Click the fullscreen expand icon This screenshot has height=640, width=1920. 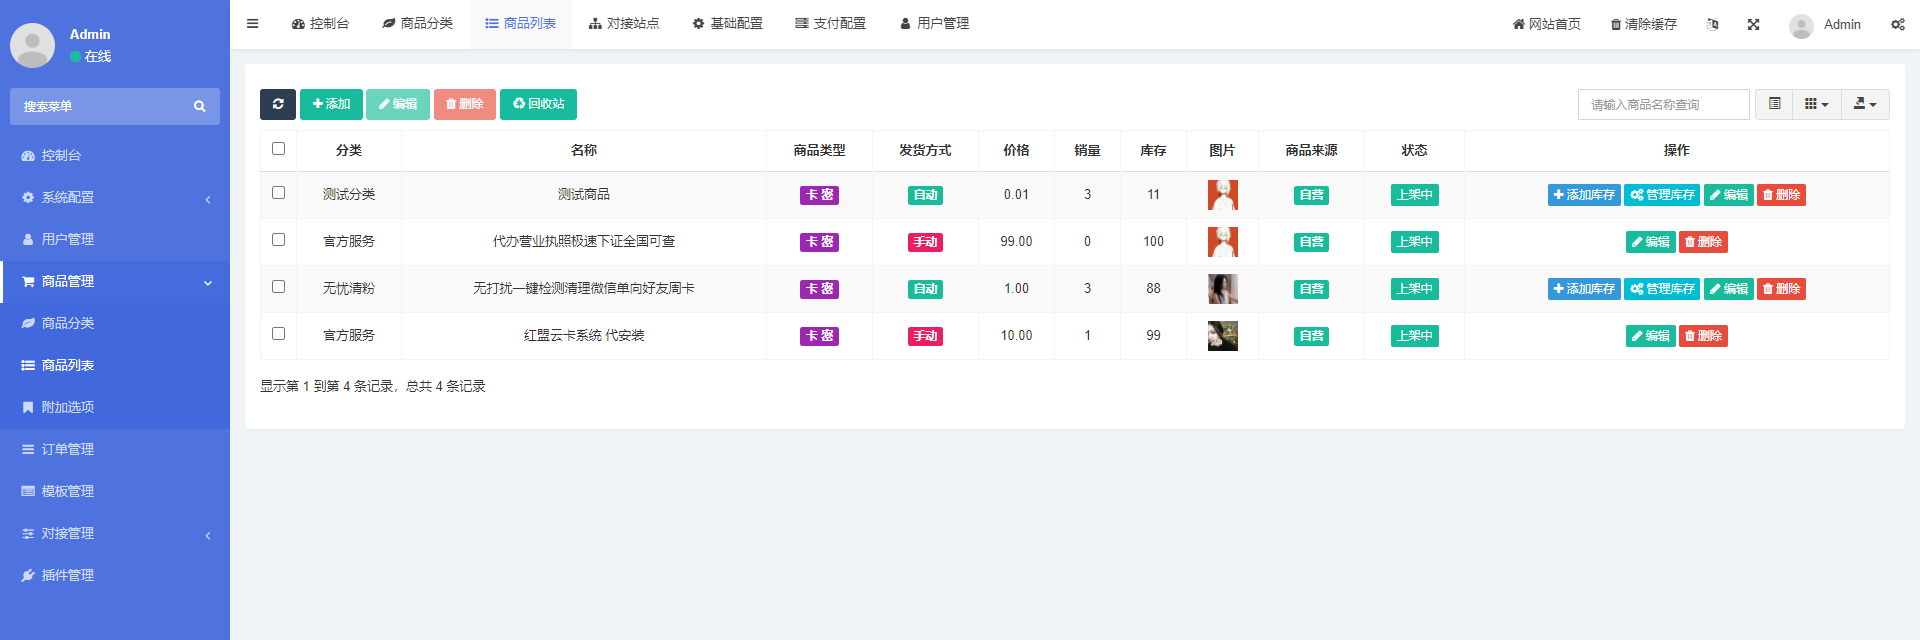point(1753,24)
